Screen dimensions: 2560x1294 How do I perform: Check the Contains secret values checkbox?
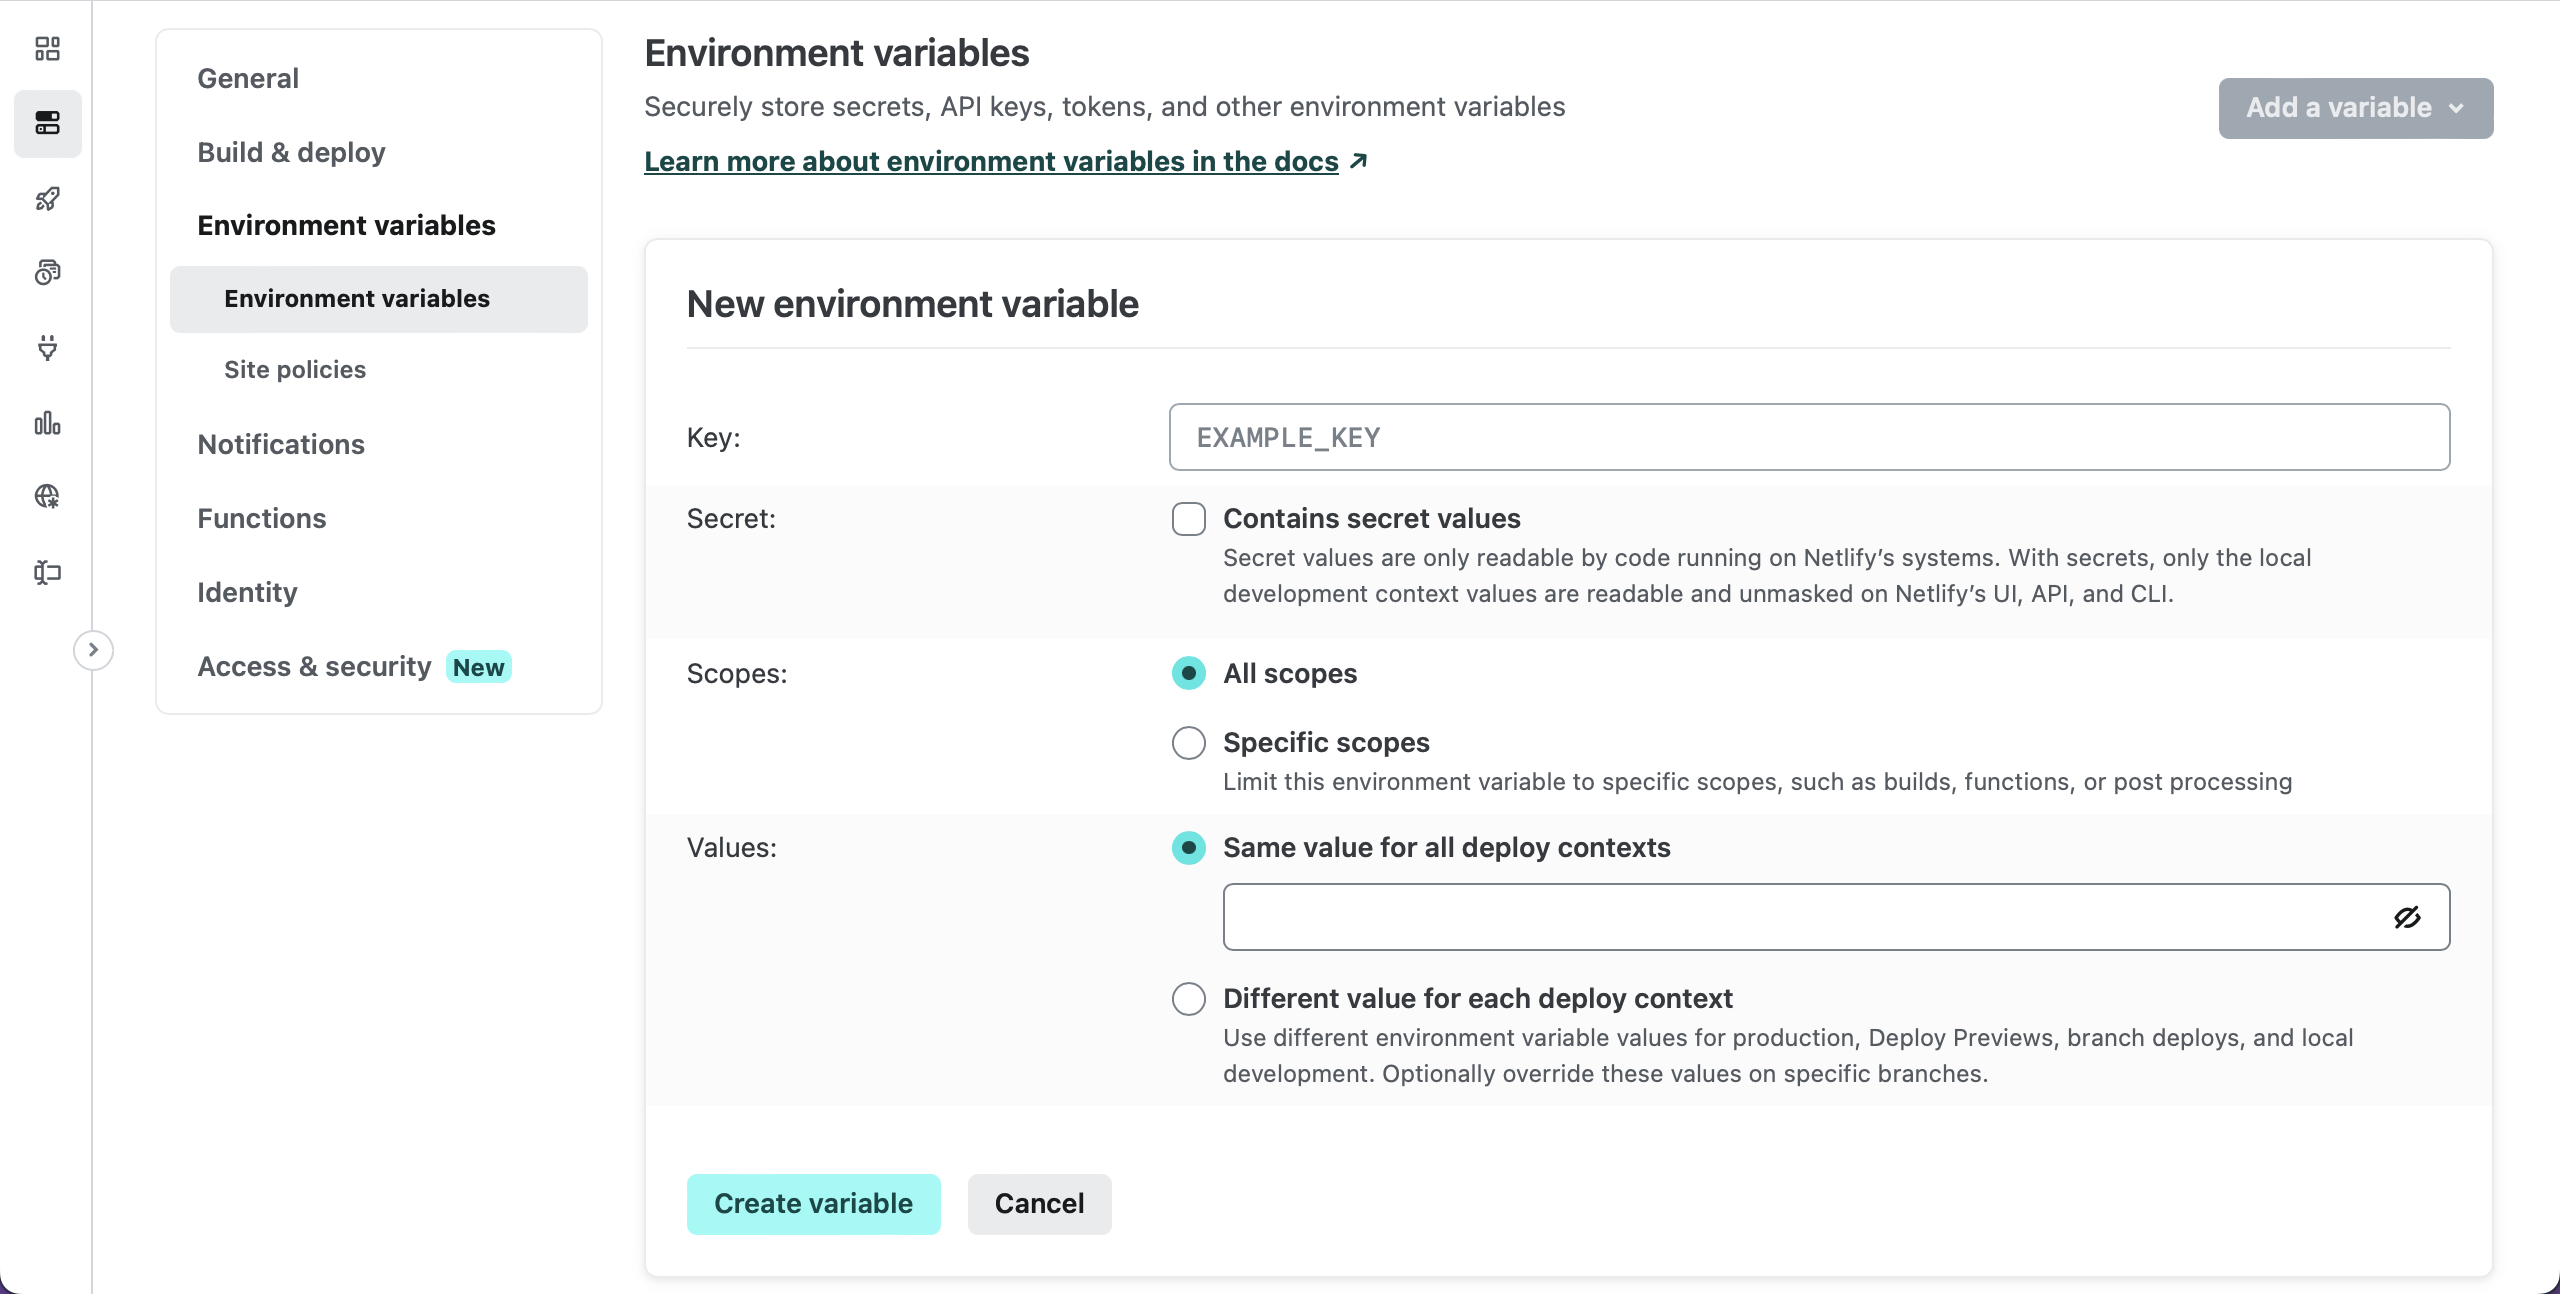(1189, 519)
